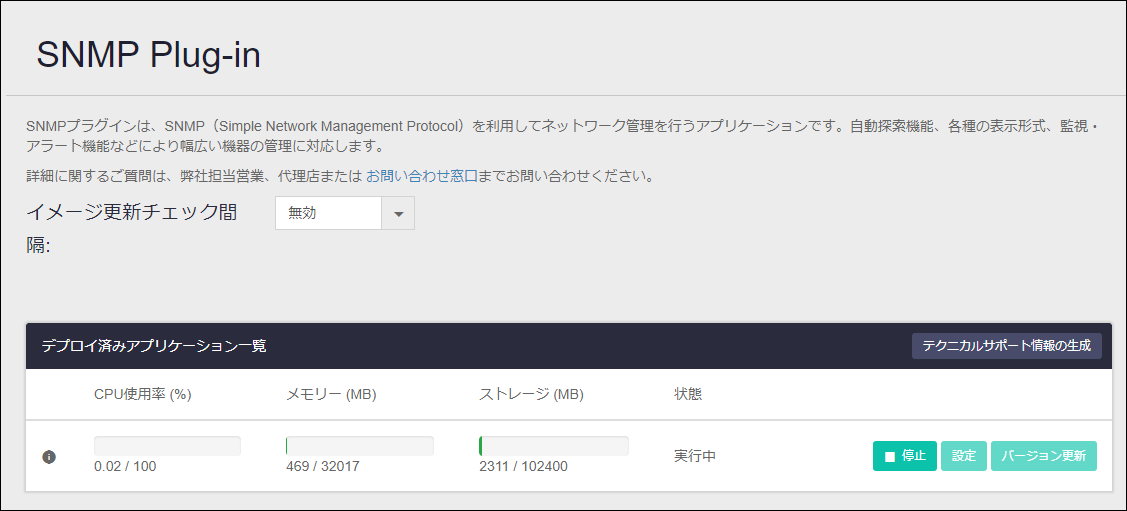
Task: Click the メモリー (MB) column header
Action: (331, 394)
